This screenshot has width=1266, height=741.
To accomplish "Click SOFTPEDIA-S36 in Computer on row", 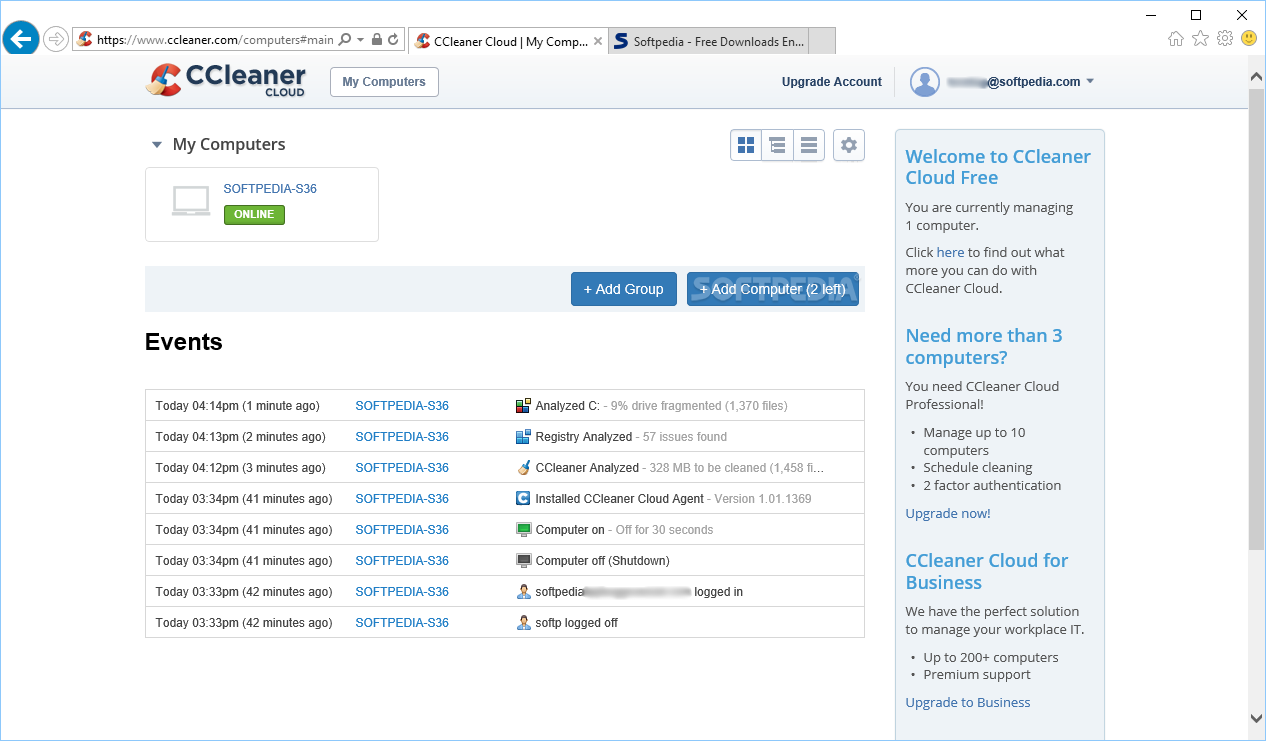I will (x=402, y=530).
